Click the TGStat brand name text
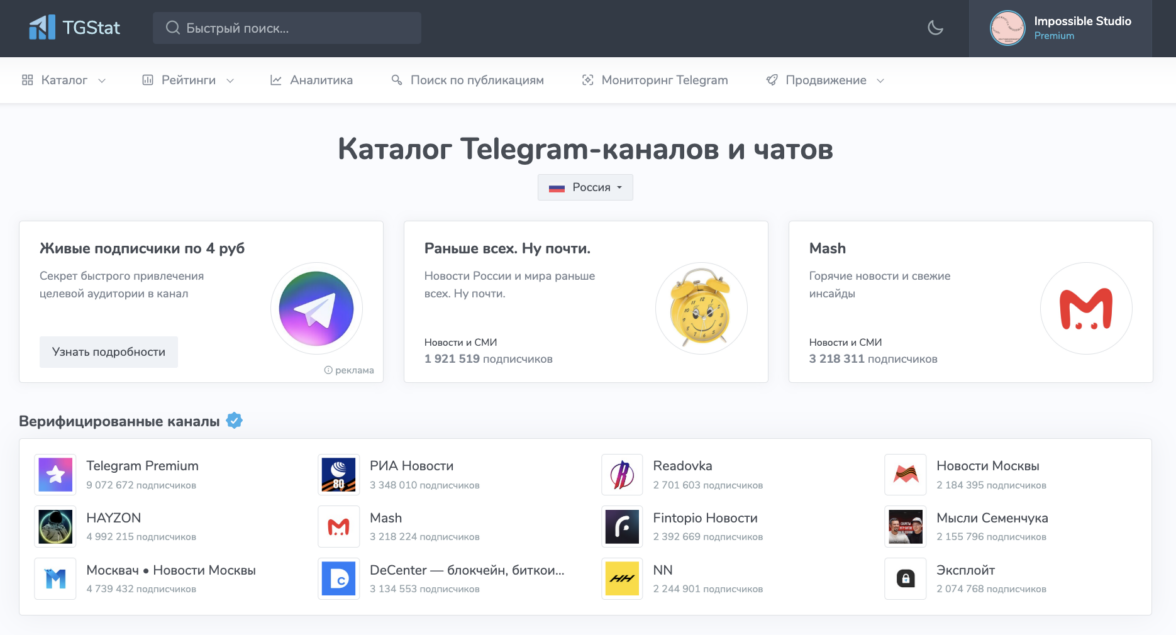Screen dimensions: 1176x635 tap(91, 28)
